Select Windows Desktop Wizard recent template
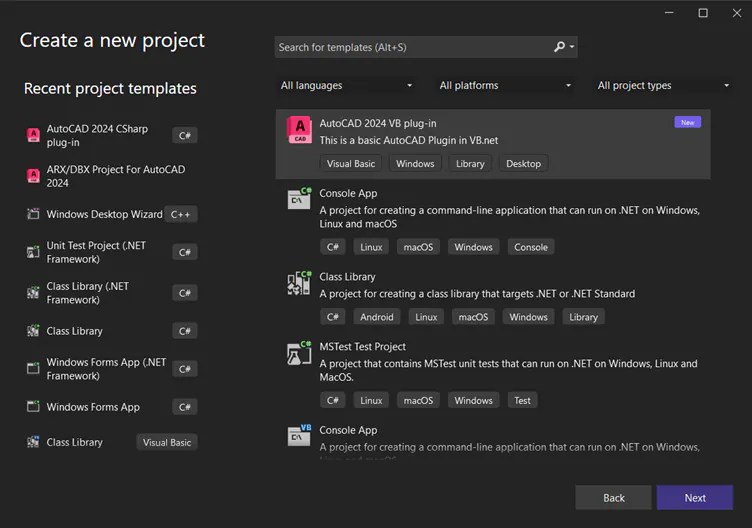 click(111, 214)
